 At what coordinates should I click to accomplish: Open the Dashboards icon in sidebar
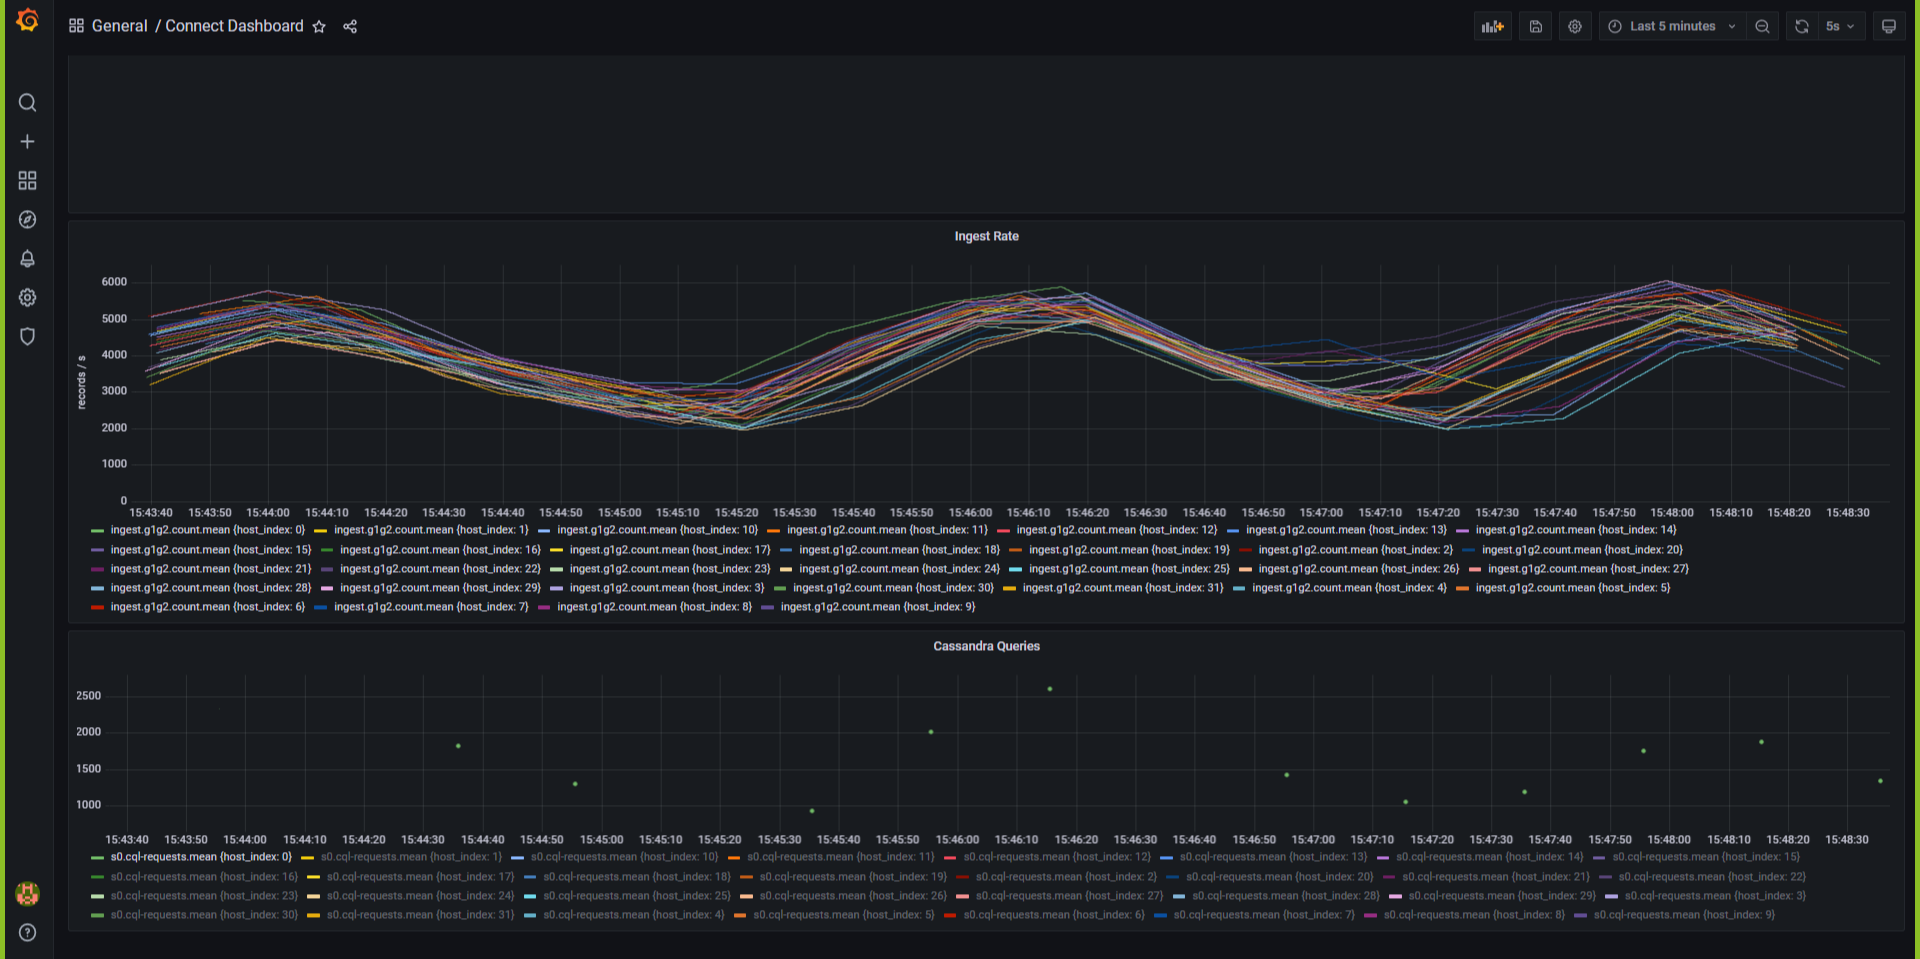27,180
